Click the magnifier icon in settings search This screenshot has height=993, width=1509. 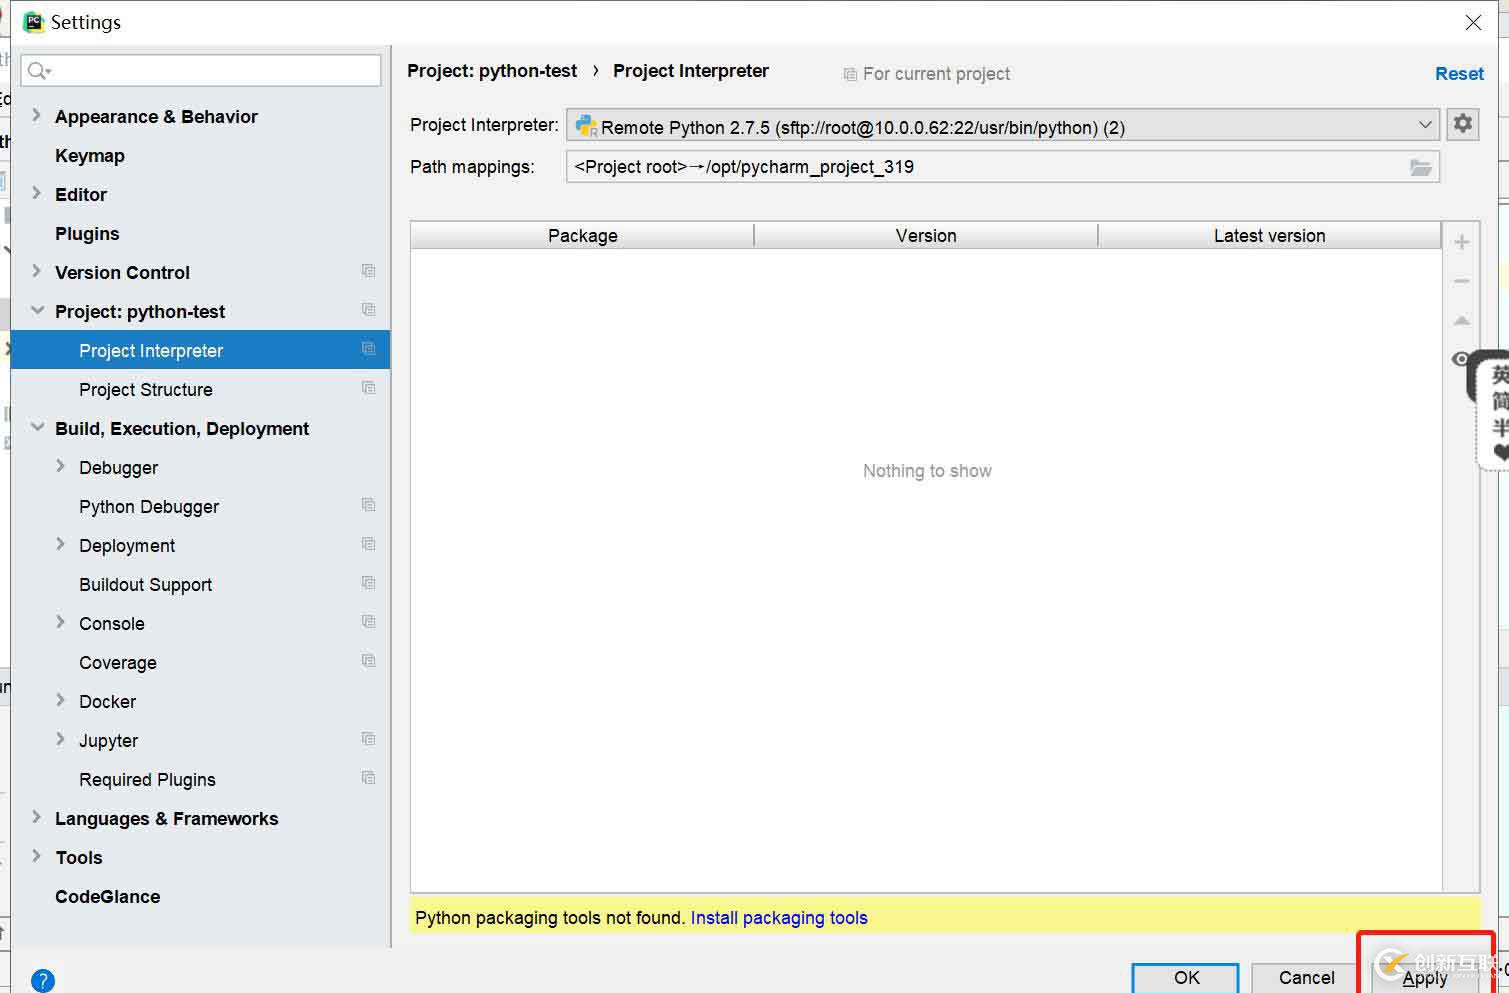[38, 70]
